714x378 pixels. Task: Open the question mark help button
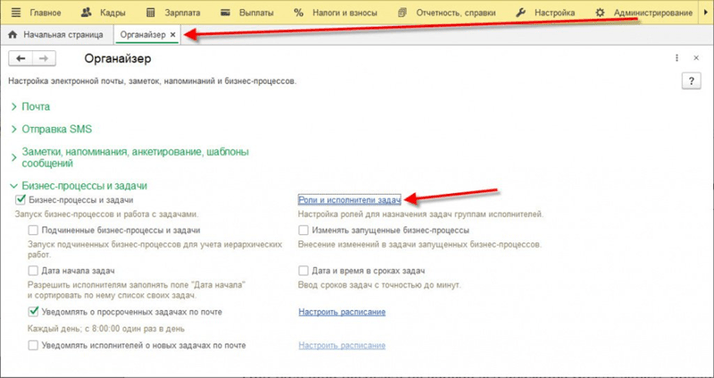pos(691,81)
